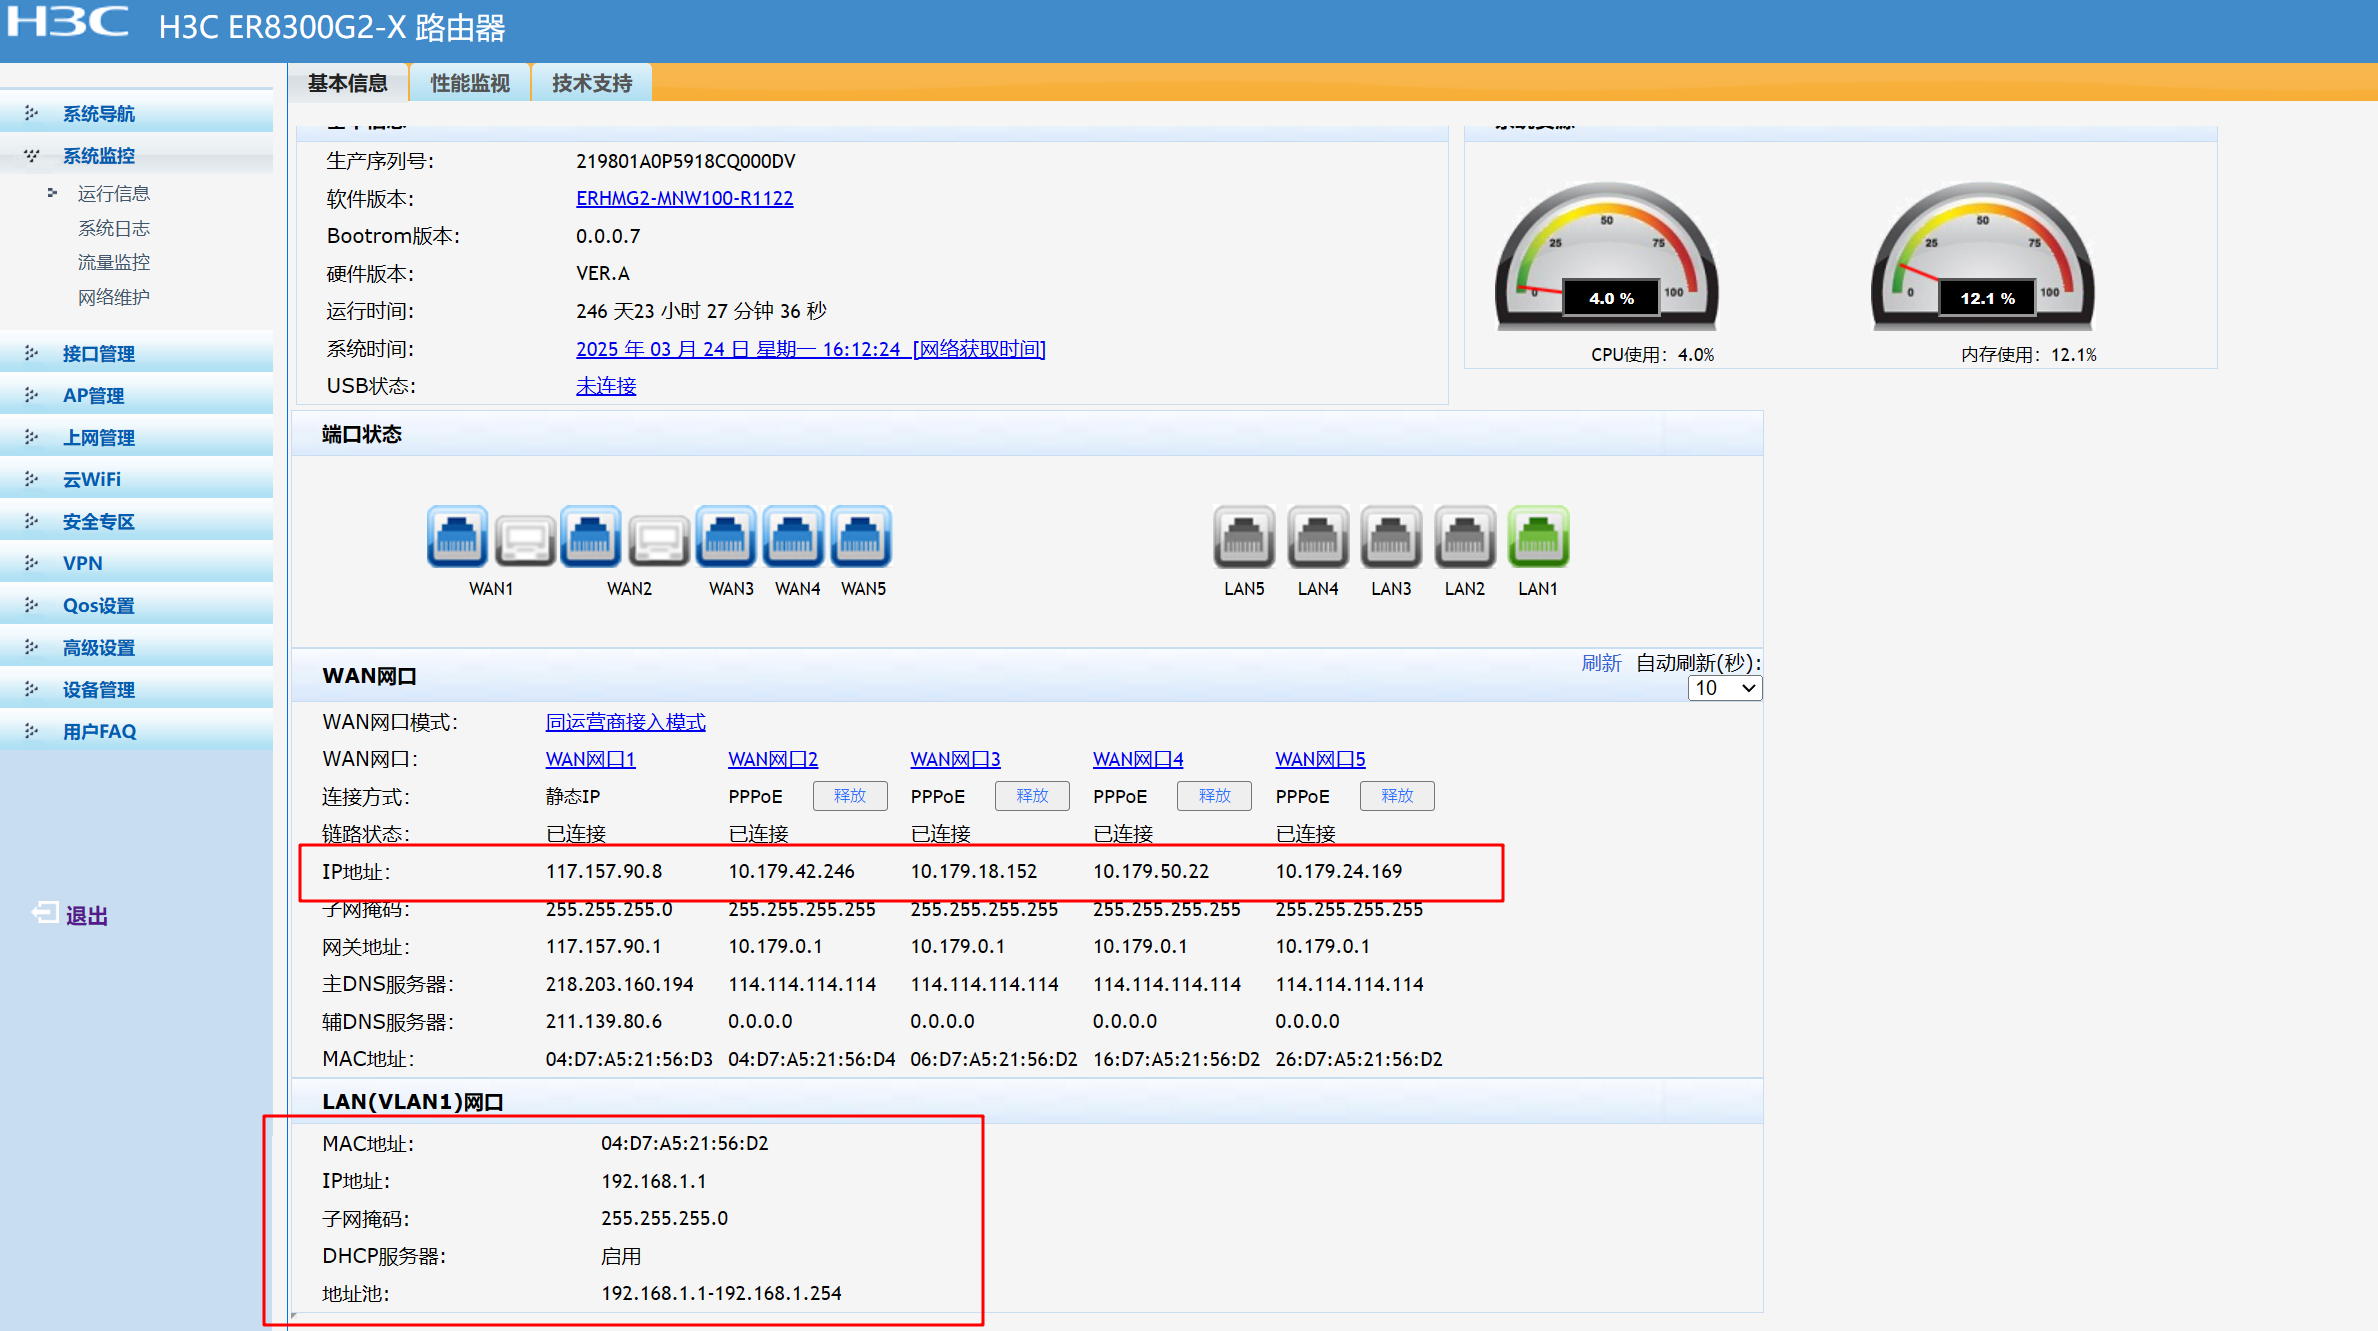Click the CPU usage gauge

click(x=1606, y=257)
